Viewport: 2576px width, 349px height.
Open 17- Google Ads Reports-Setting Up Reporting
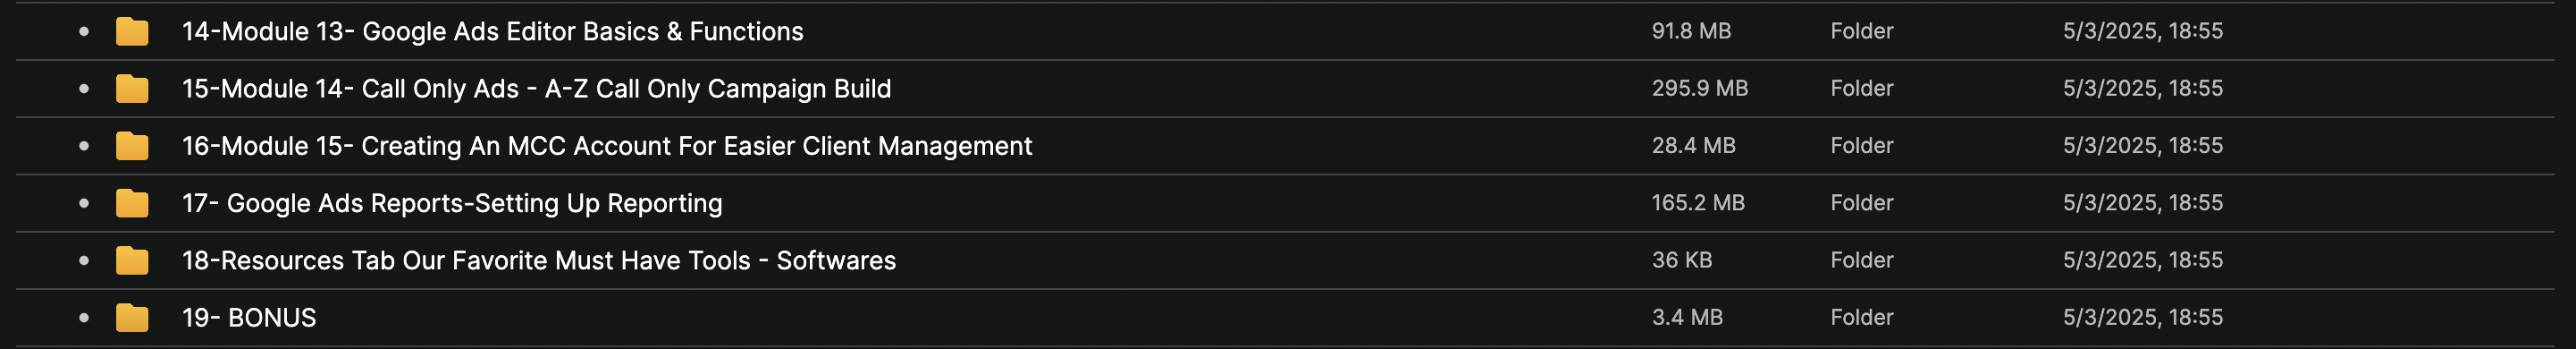[452, 203]
